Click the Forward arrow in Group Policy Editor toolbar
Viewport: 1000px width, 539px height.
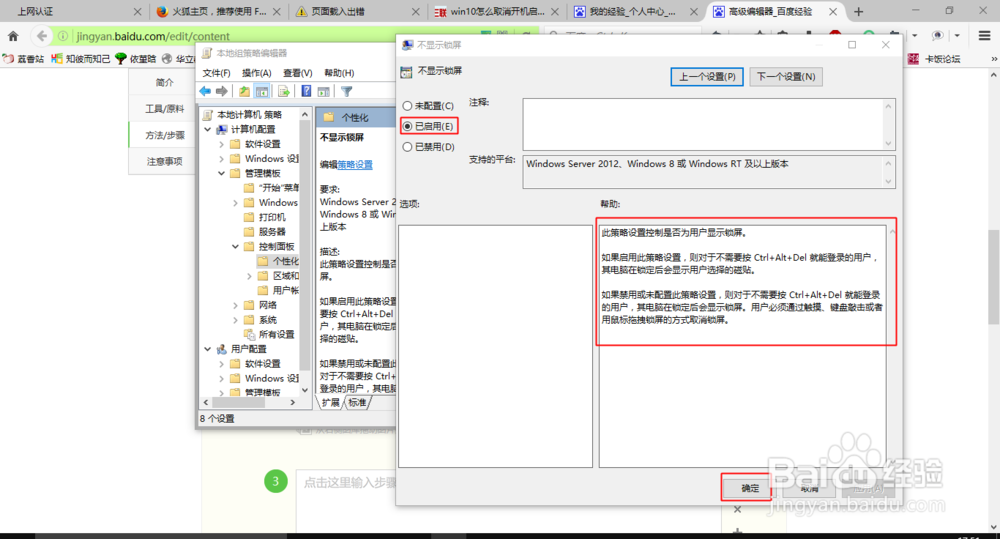pos(221,91)
